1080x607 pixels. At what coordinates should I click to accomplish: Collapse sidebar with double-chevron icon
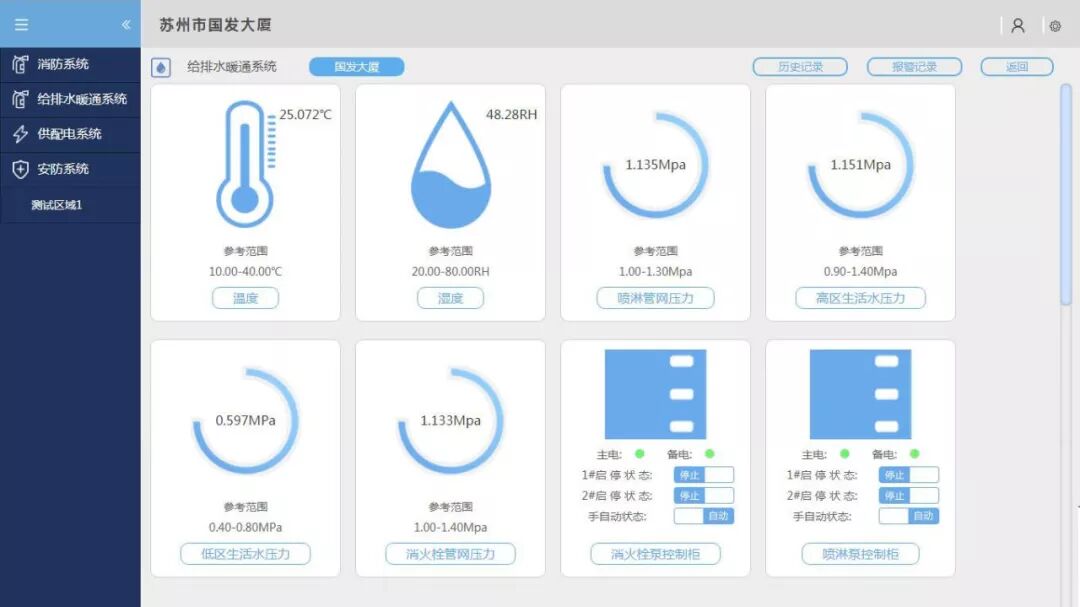coord(125,25)
